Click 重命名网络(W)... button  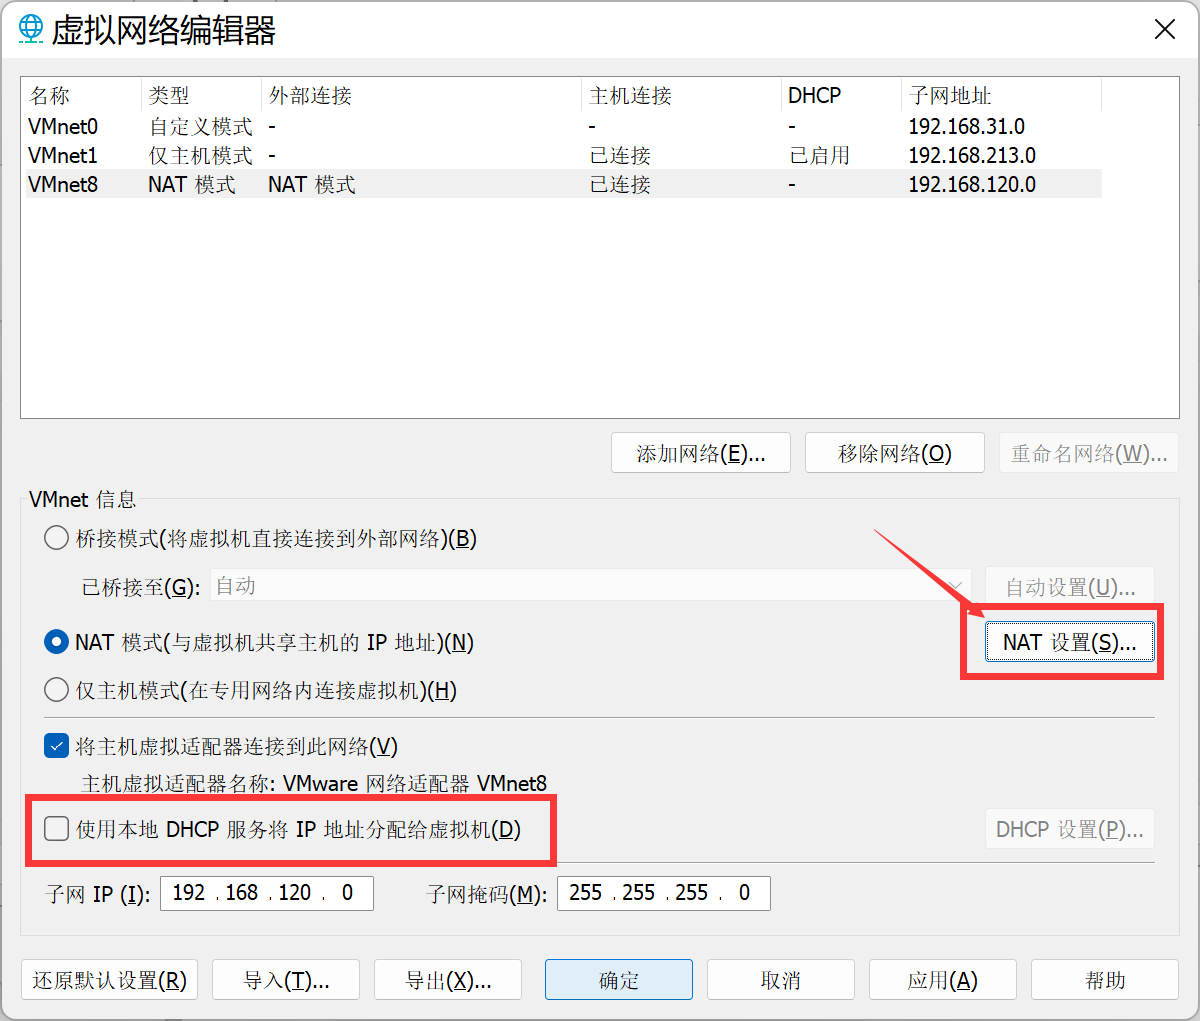click(x=1089, y=454)
